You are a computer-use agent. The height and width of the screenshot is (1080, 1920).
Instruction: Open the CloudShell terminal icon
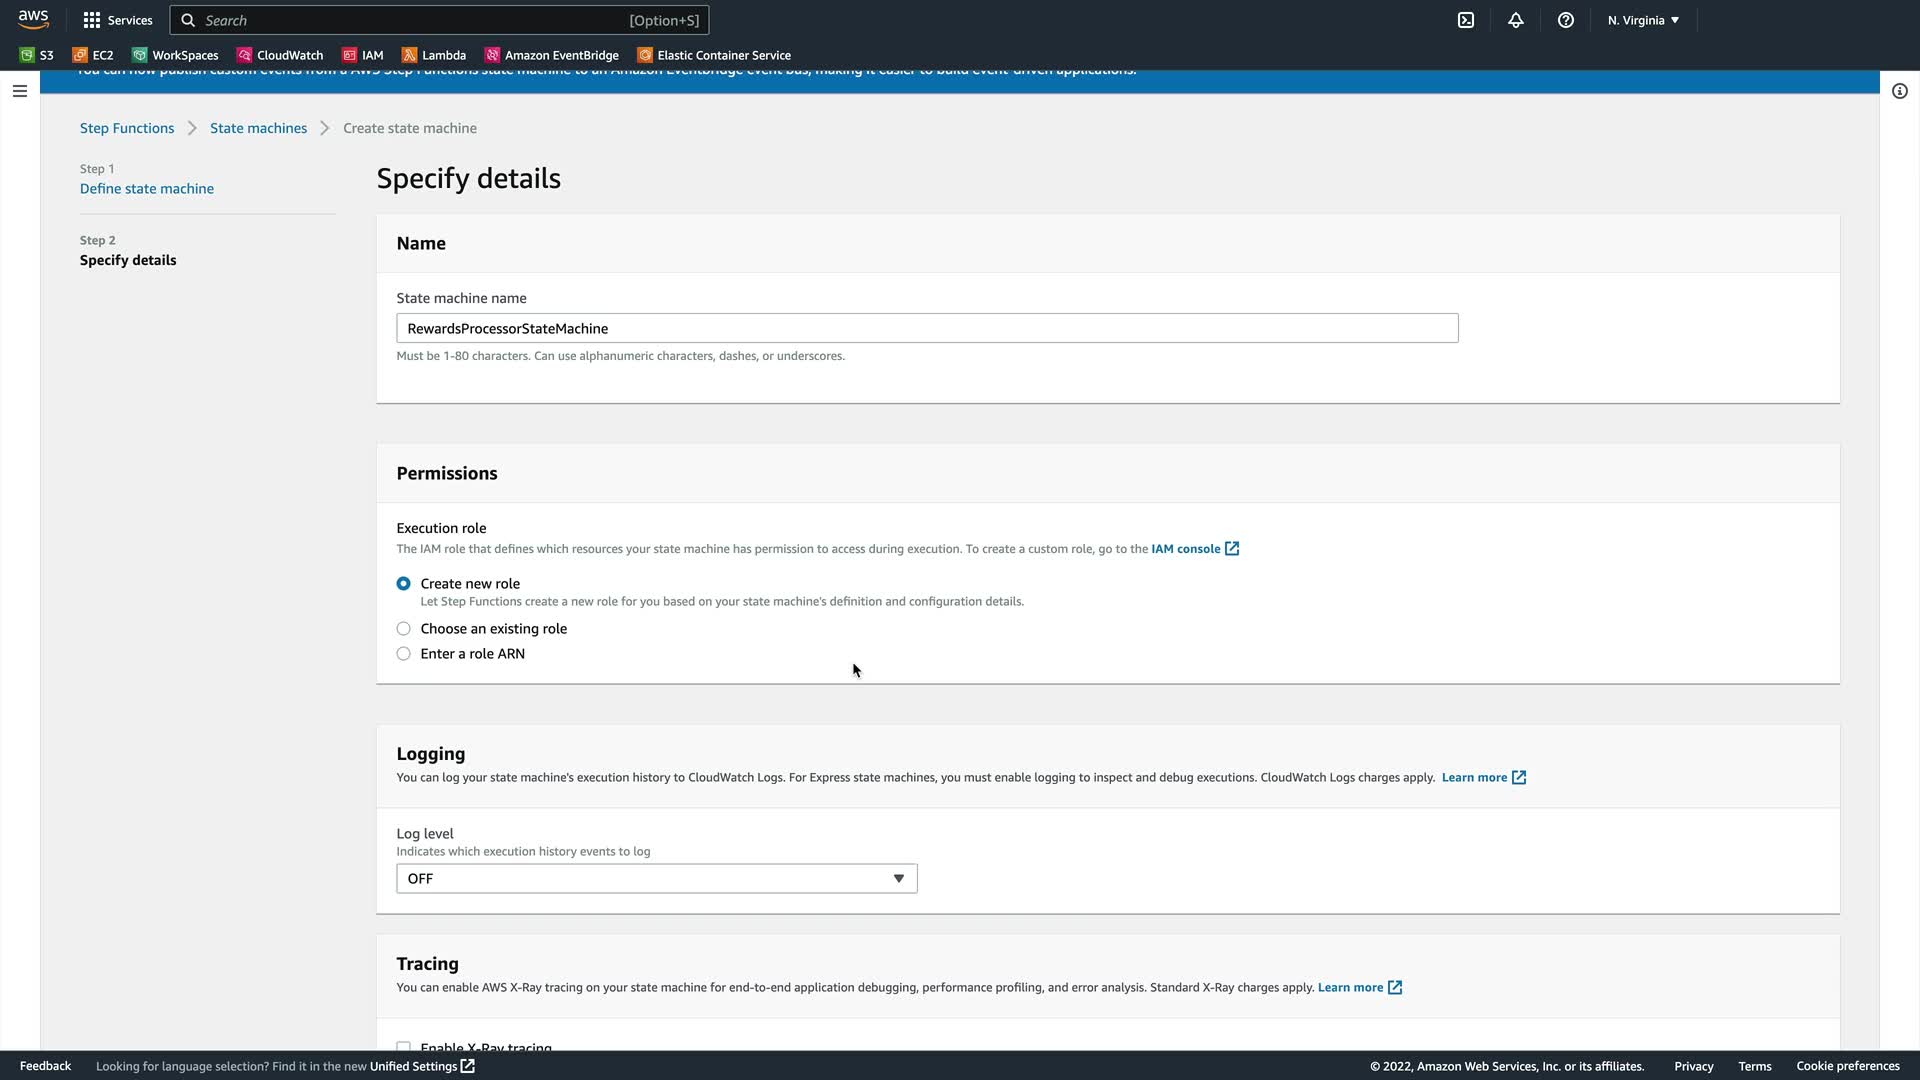[x=1466, y=20]
